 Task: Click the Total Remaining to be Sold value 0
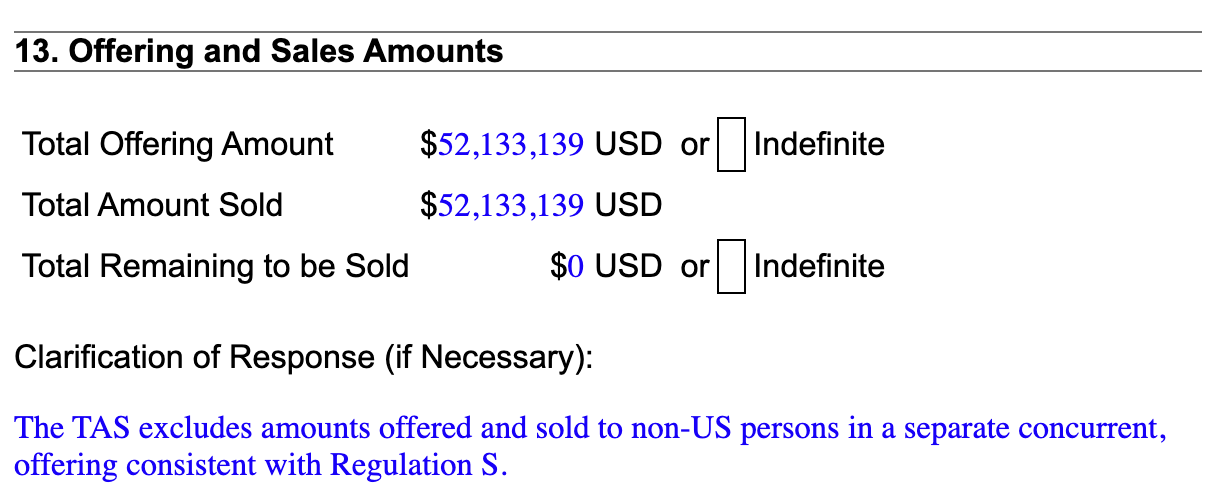574,267
